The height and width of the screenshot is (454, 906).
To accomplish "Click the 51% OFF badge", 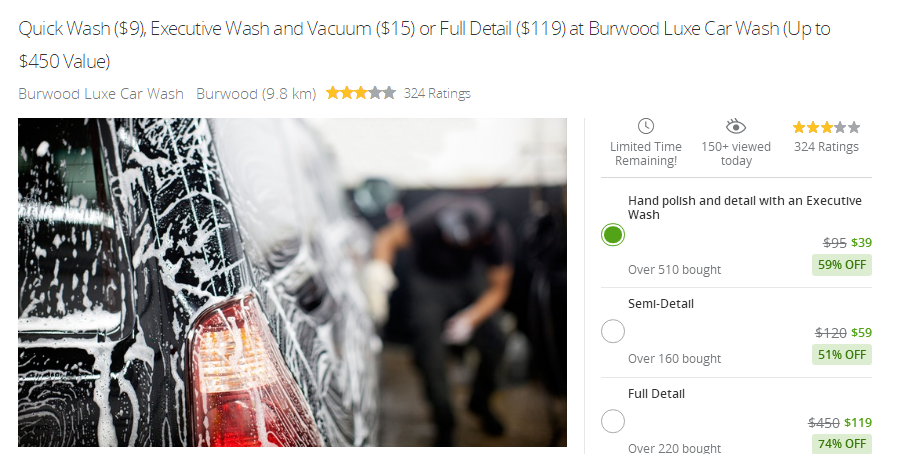I will [x=842, y=355].
